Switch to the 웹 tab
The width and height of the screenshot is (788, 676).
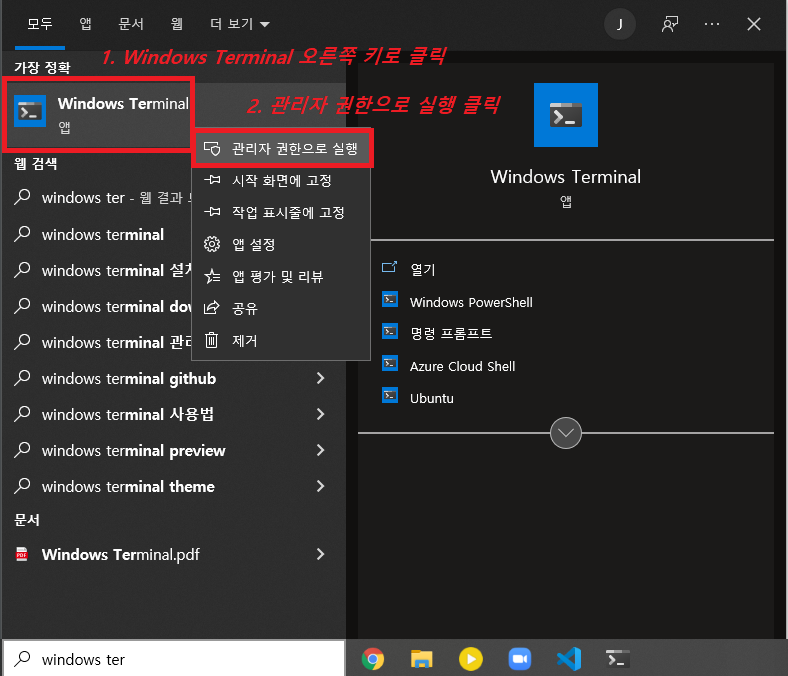(176, 24)
